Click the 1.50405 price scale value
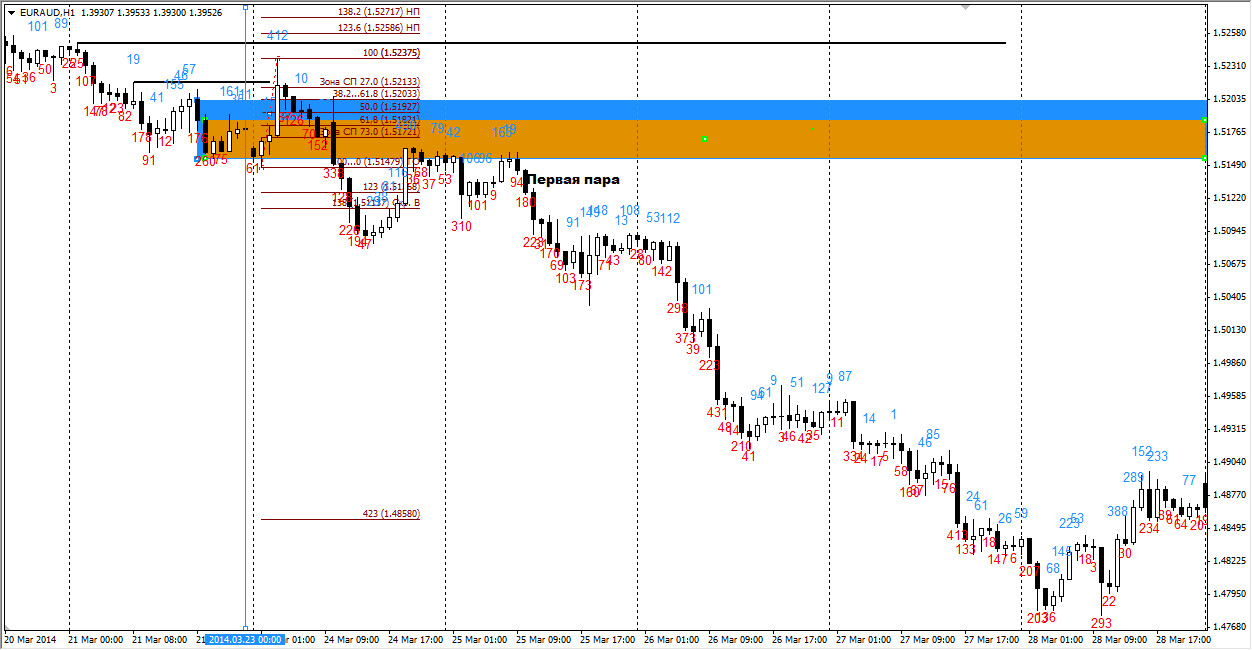1252x650 pixels. pos(1228,296)
